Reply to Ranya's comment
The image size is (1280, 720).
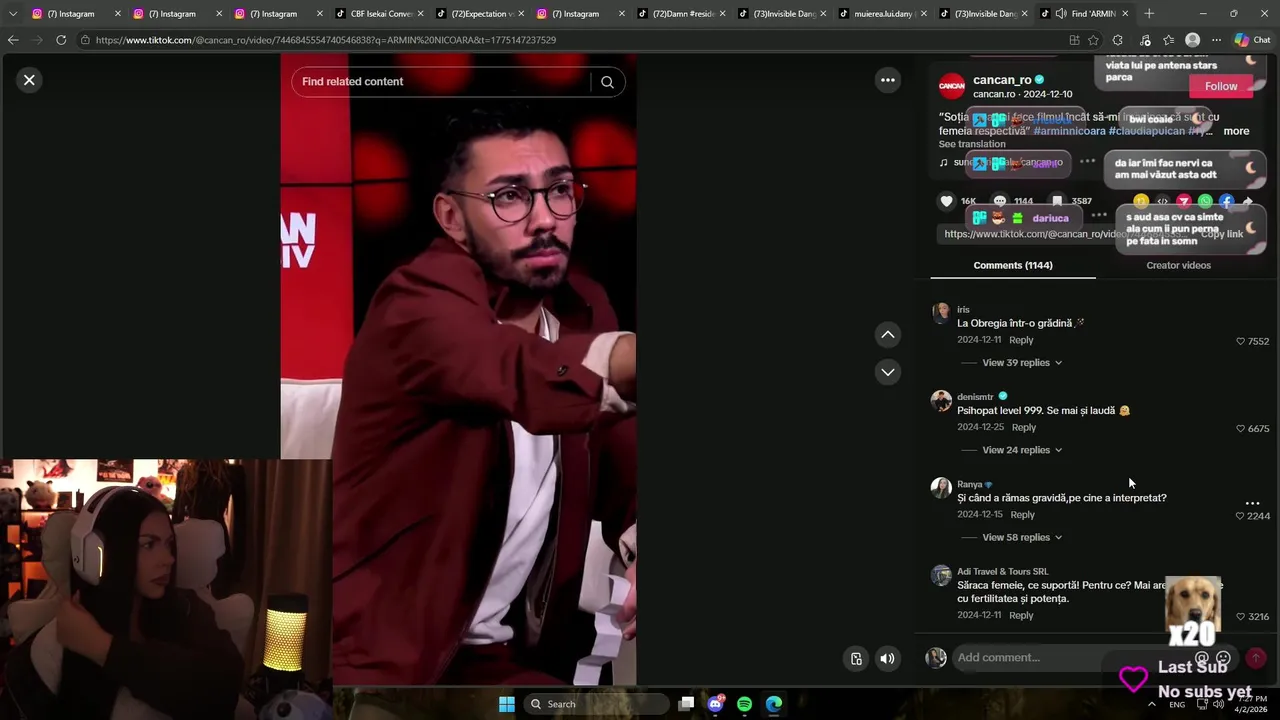1022,514
